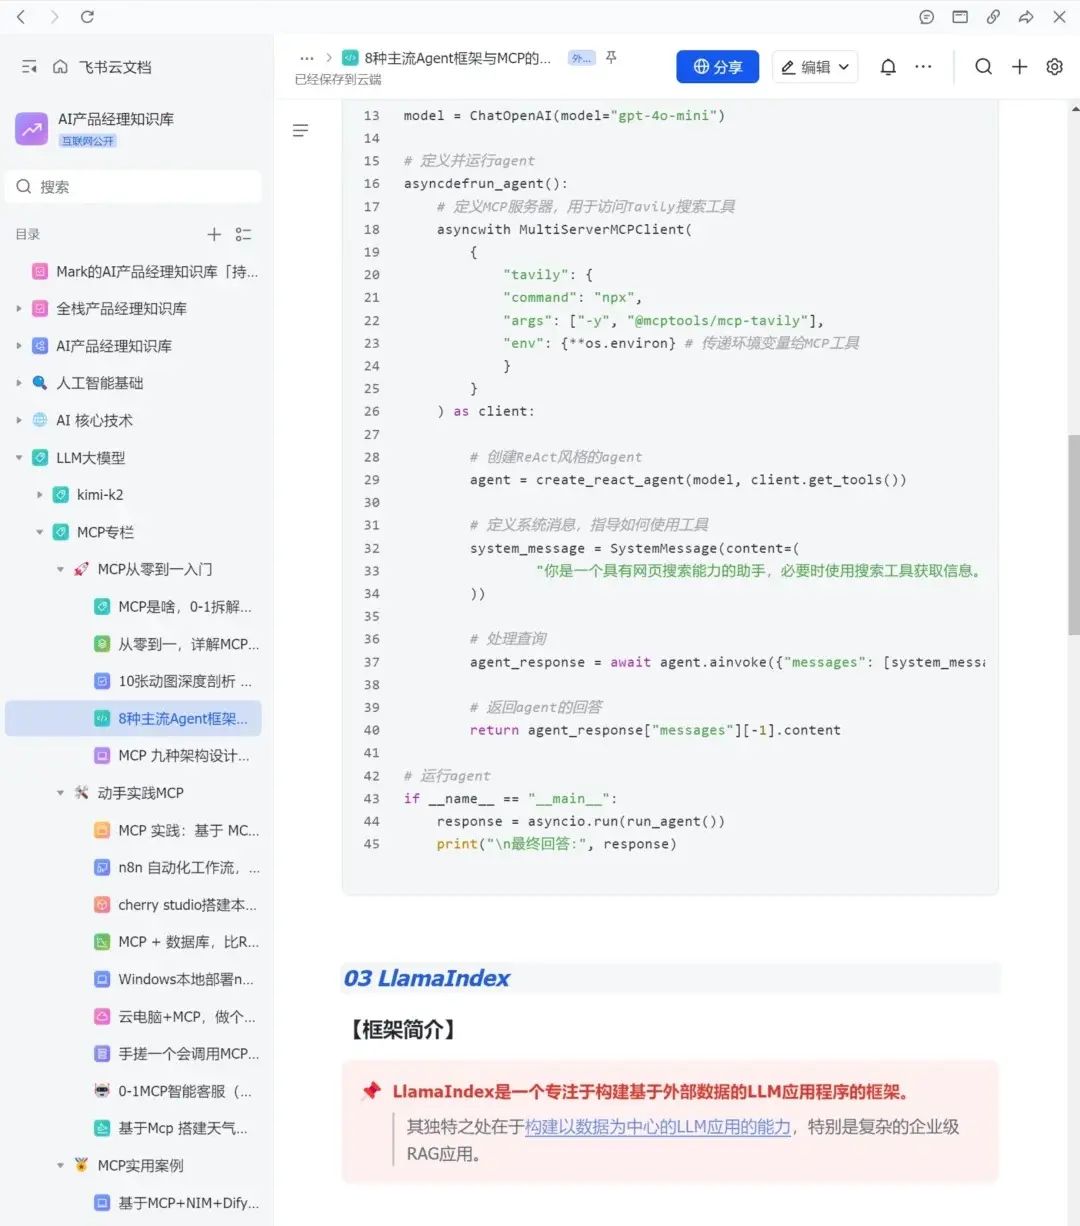Create new document with plus icon

coord(1019,67)
